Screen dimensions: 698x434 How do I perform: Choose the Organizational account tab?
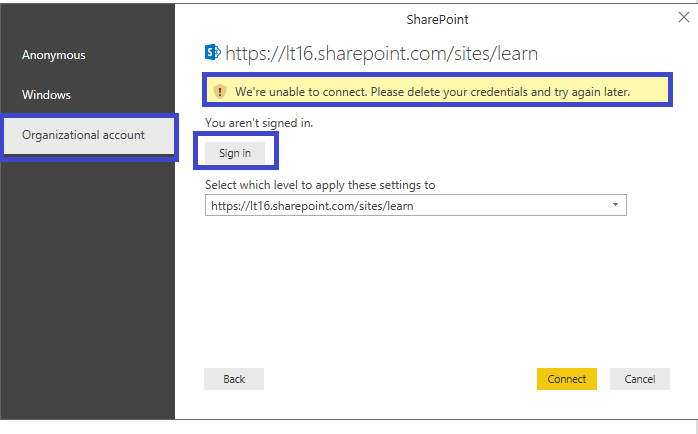coord(84,135)
